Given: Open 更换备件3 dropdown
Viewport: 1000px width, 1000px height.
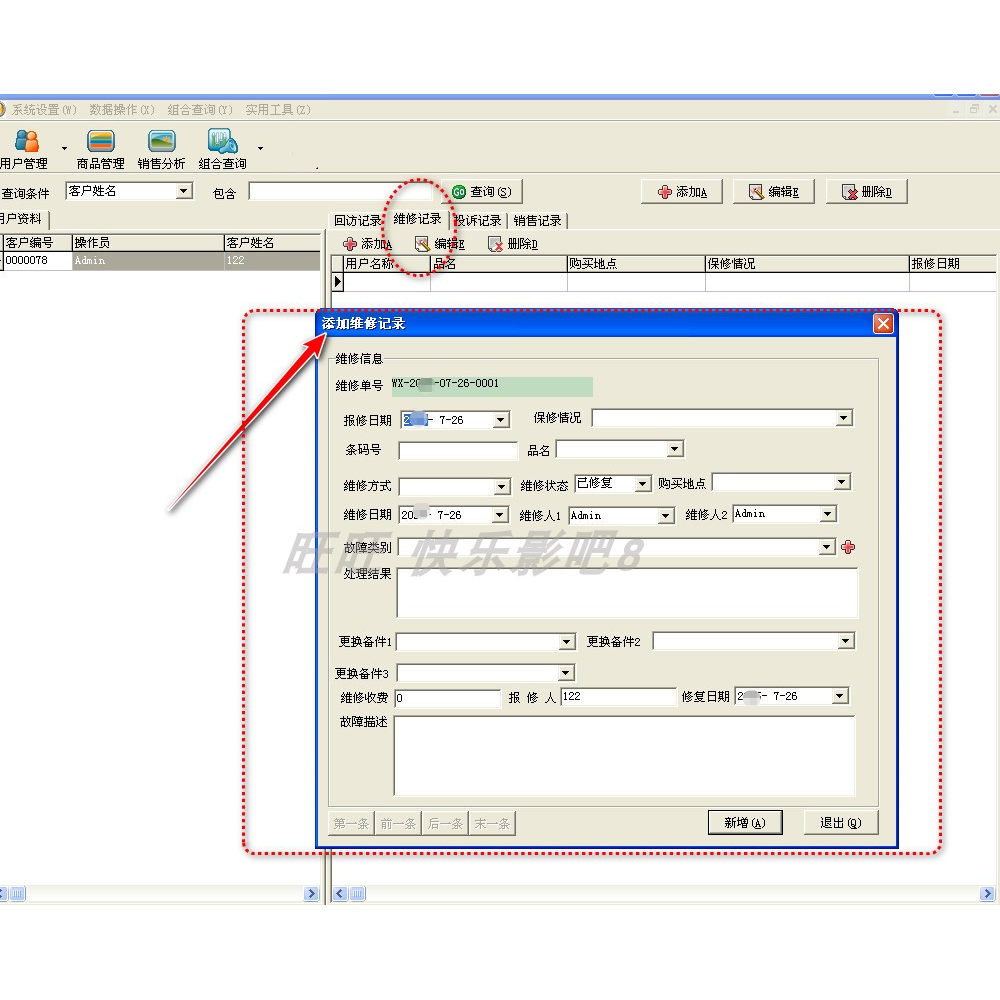Looking at the screenshot, I should tap(565, 672).
